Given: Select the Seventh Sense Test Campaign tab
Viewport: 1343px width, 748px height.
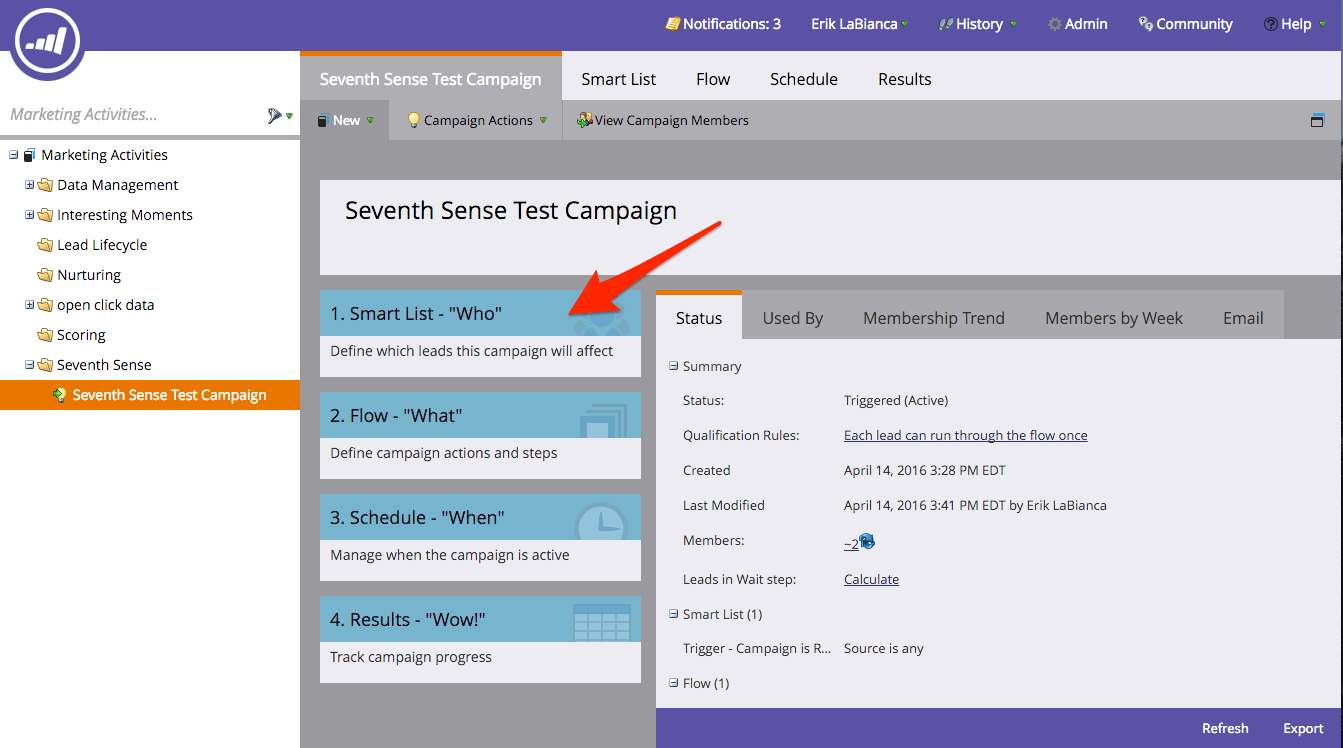Looking at the screenshot, I should [x=431, y=77].
